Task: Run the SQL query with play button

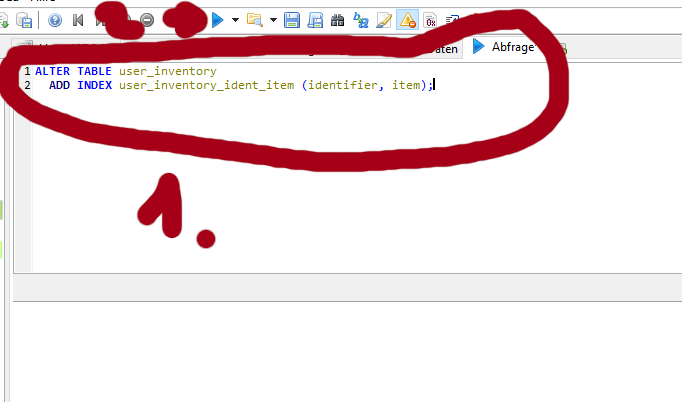Action: coord(217,20)
